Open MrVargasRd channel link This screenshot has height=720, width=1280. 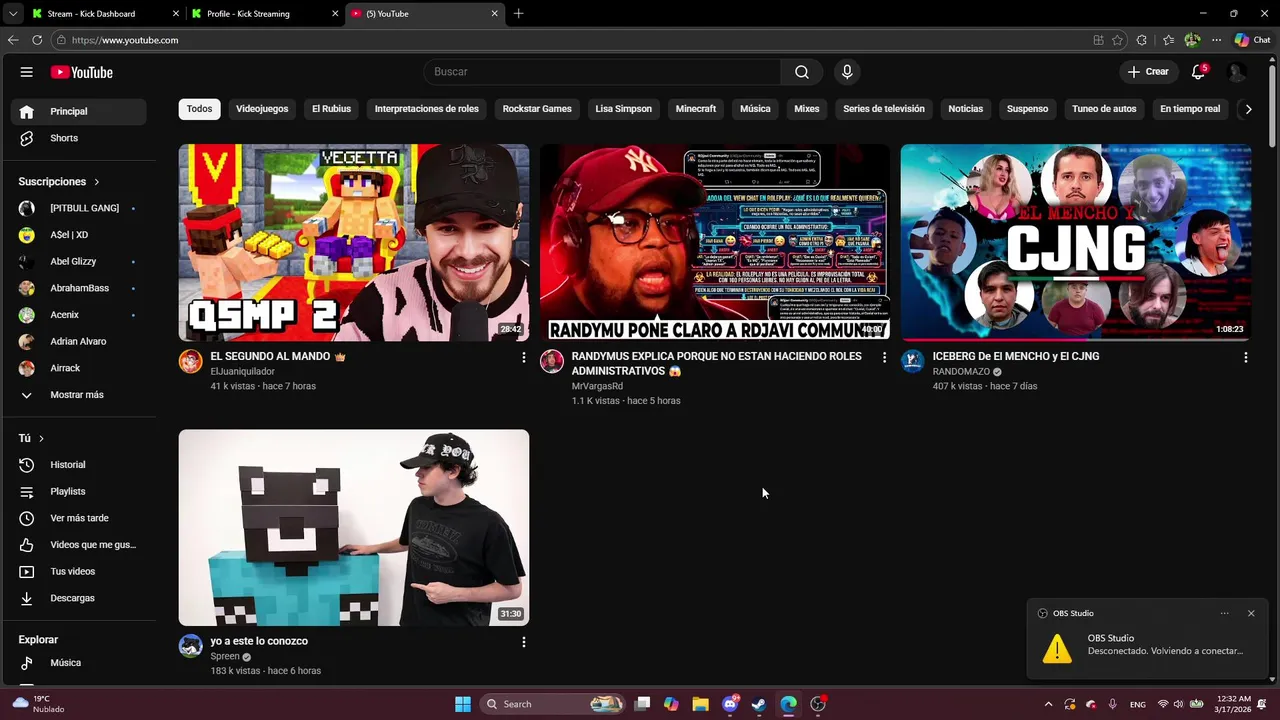597,386
